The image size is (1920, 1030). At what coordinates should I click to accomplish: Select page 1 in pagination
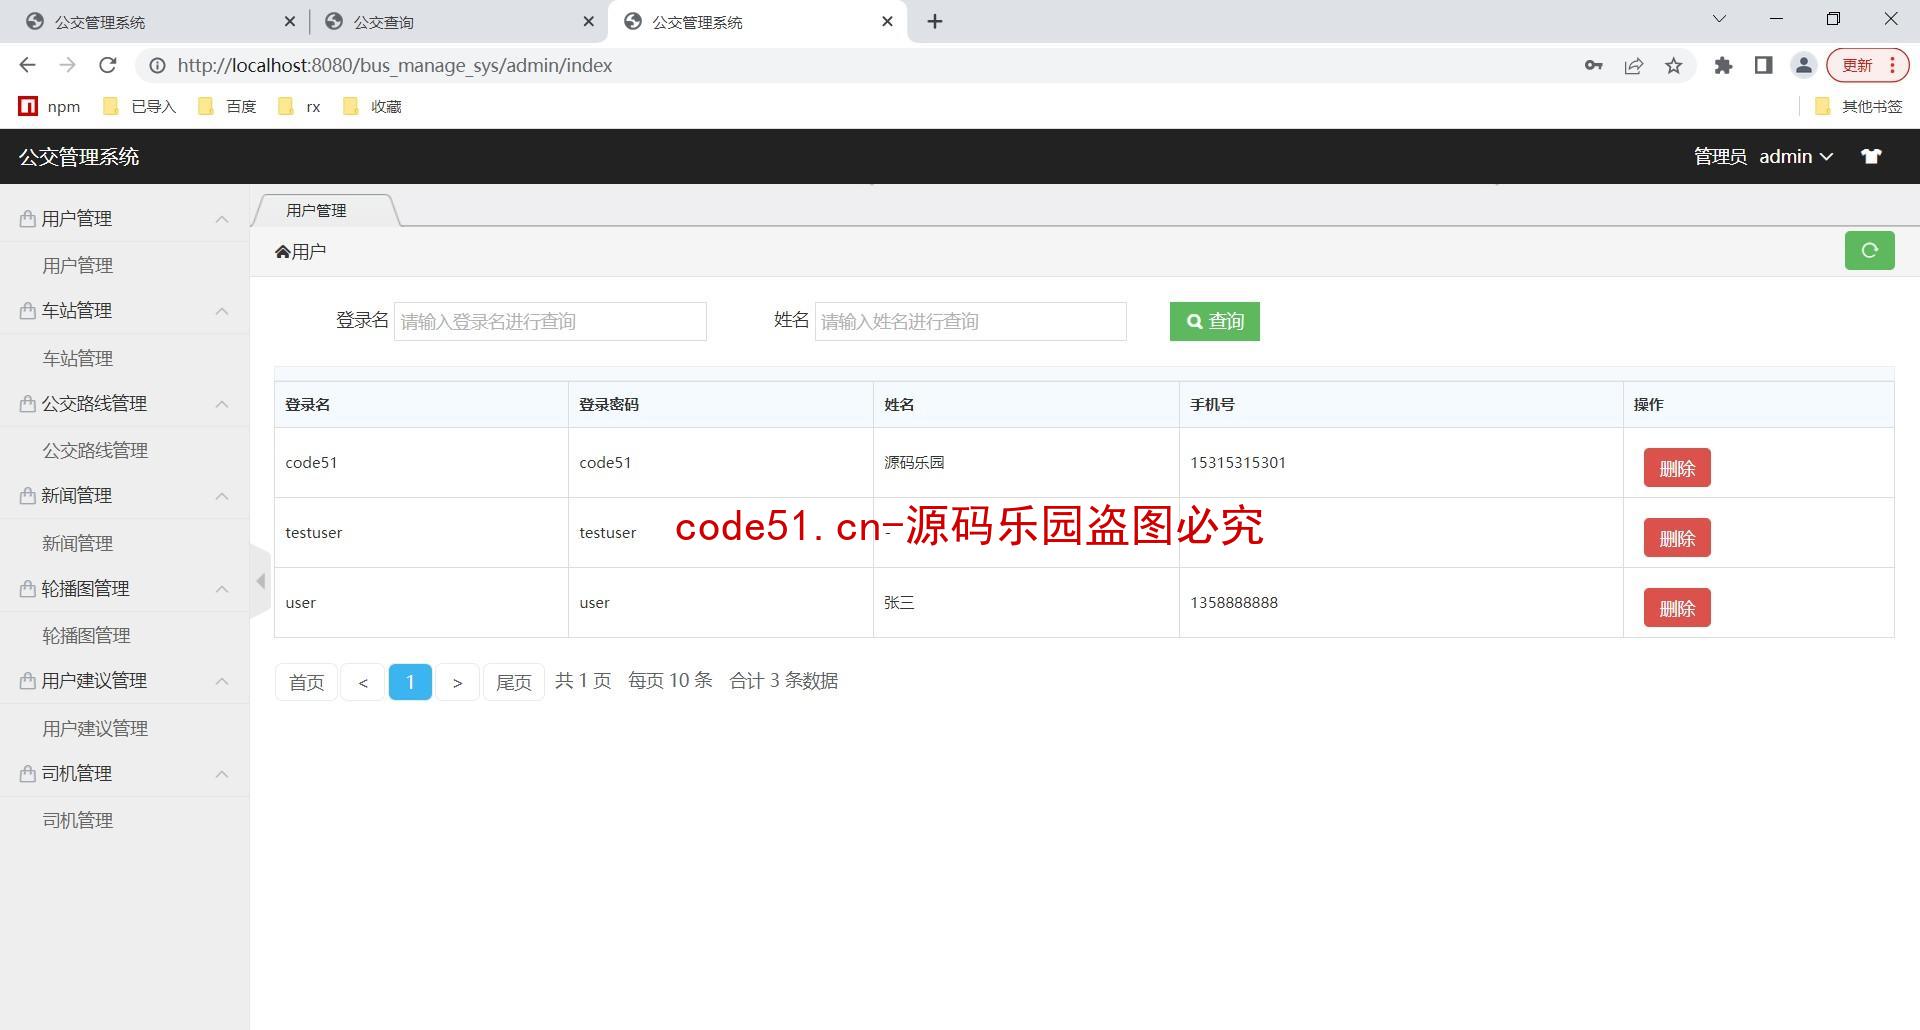tap(410, 682)
